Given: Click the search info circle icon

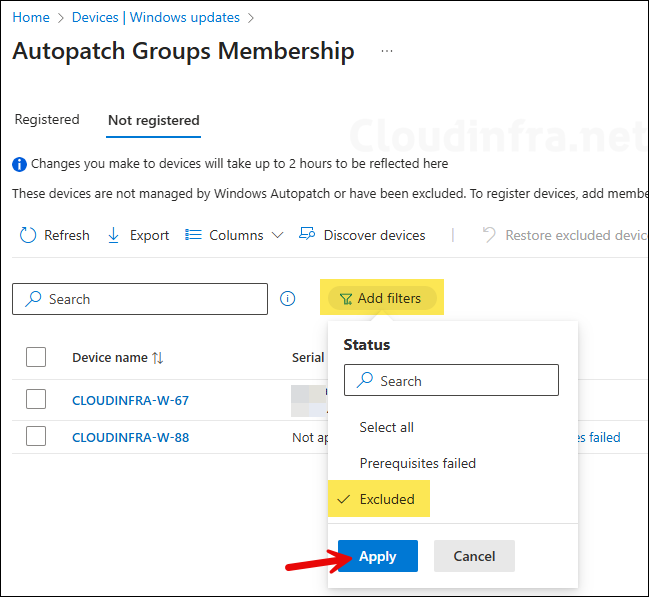Looking at the screenshot, I should point(287,298).
